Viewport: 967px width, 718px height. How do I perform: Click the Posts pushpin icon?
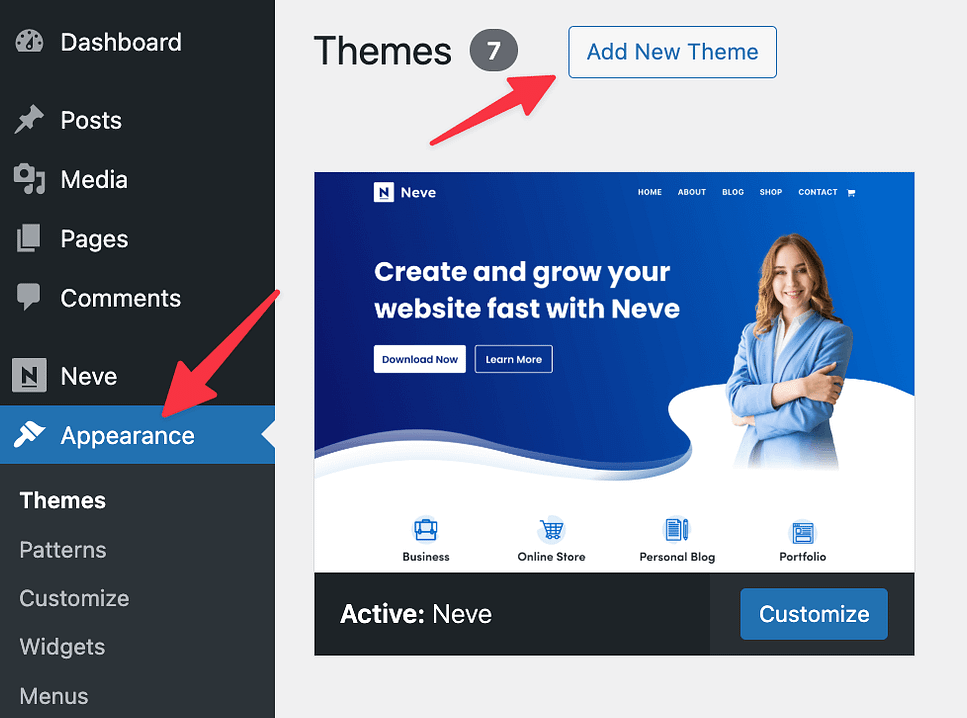(29, 120)
